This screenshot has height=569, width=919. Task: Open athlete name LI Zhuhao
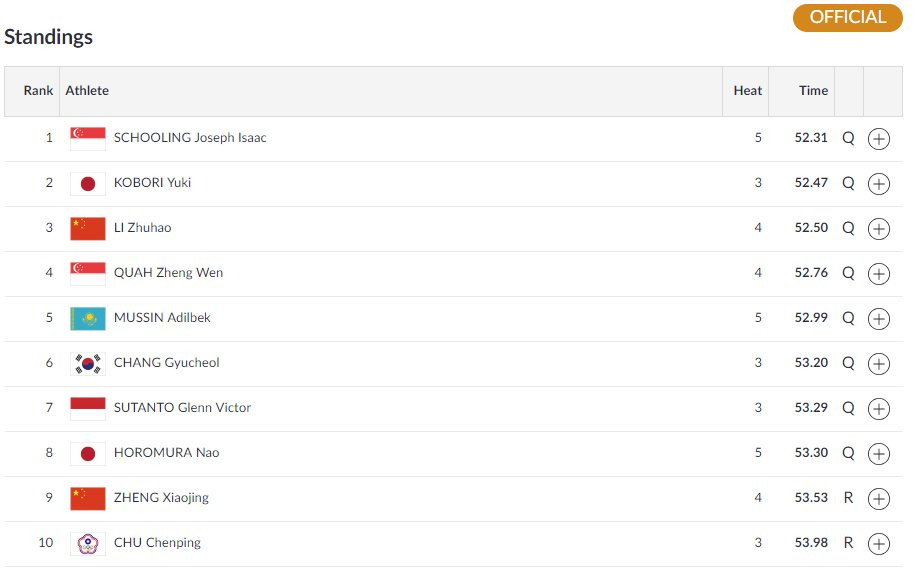[x=142, y=228]
